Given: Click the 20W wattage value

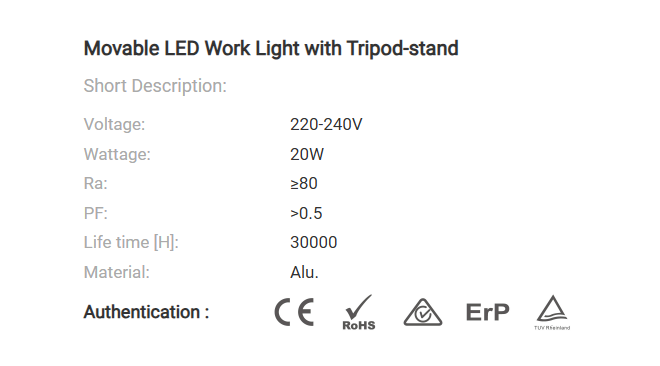Looking at the screenshot, I should click(307, 154).
